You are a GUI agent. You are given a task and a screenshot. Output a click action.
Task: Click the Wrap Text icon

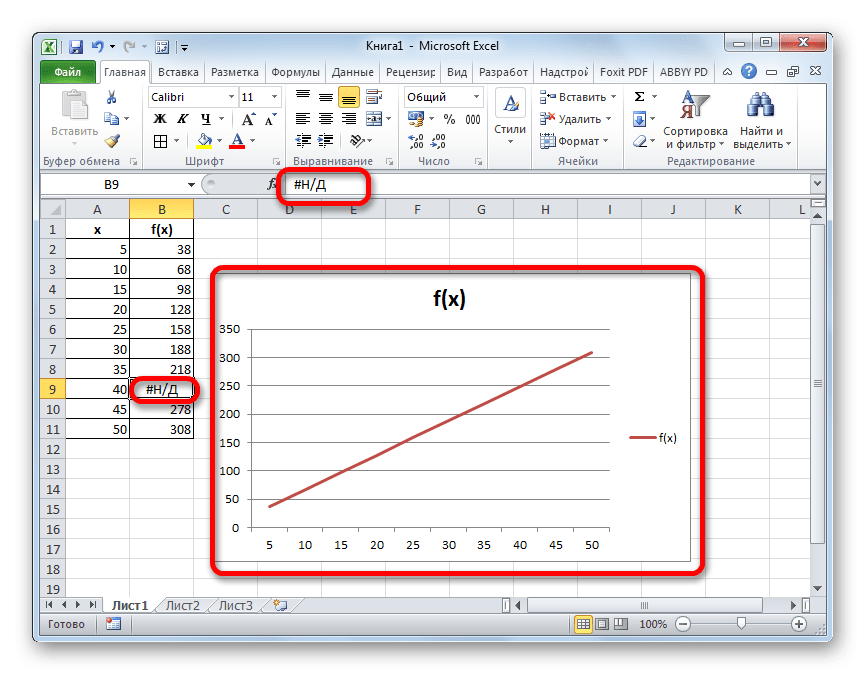click(x=374, y=97)
